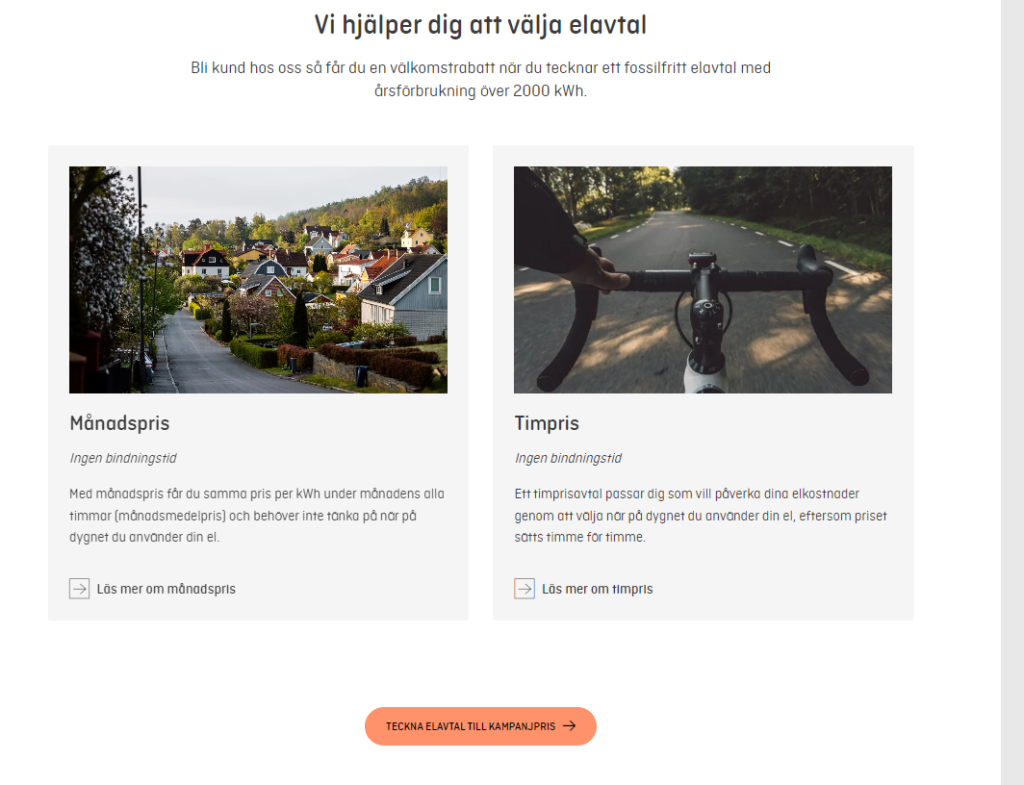
Task: Click the Vi hjälper dig att välja elavtal heading
Action: tap(481, 25)
